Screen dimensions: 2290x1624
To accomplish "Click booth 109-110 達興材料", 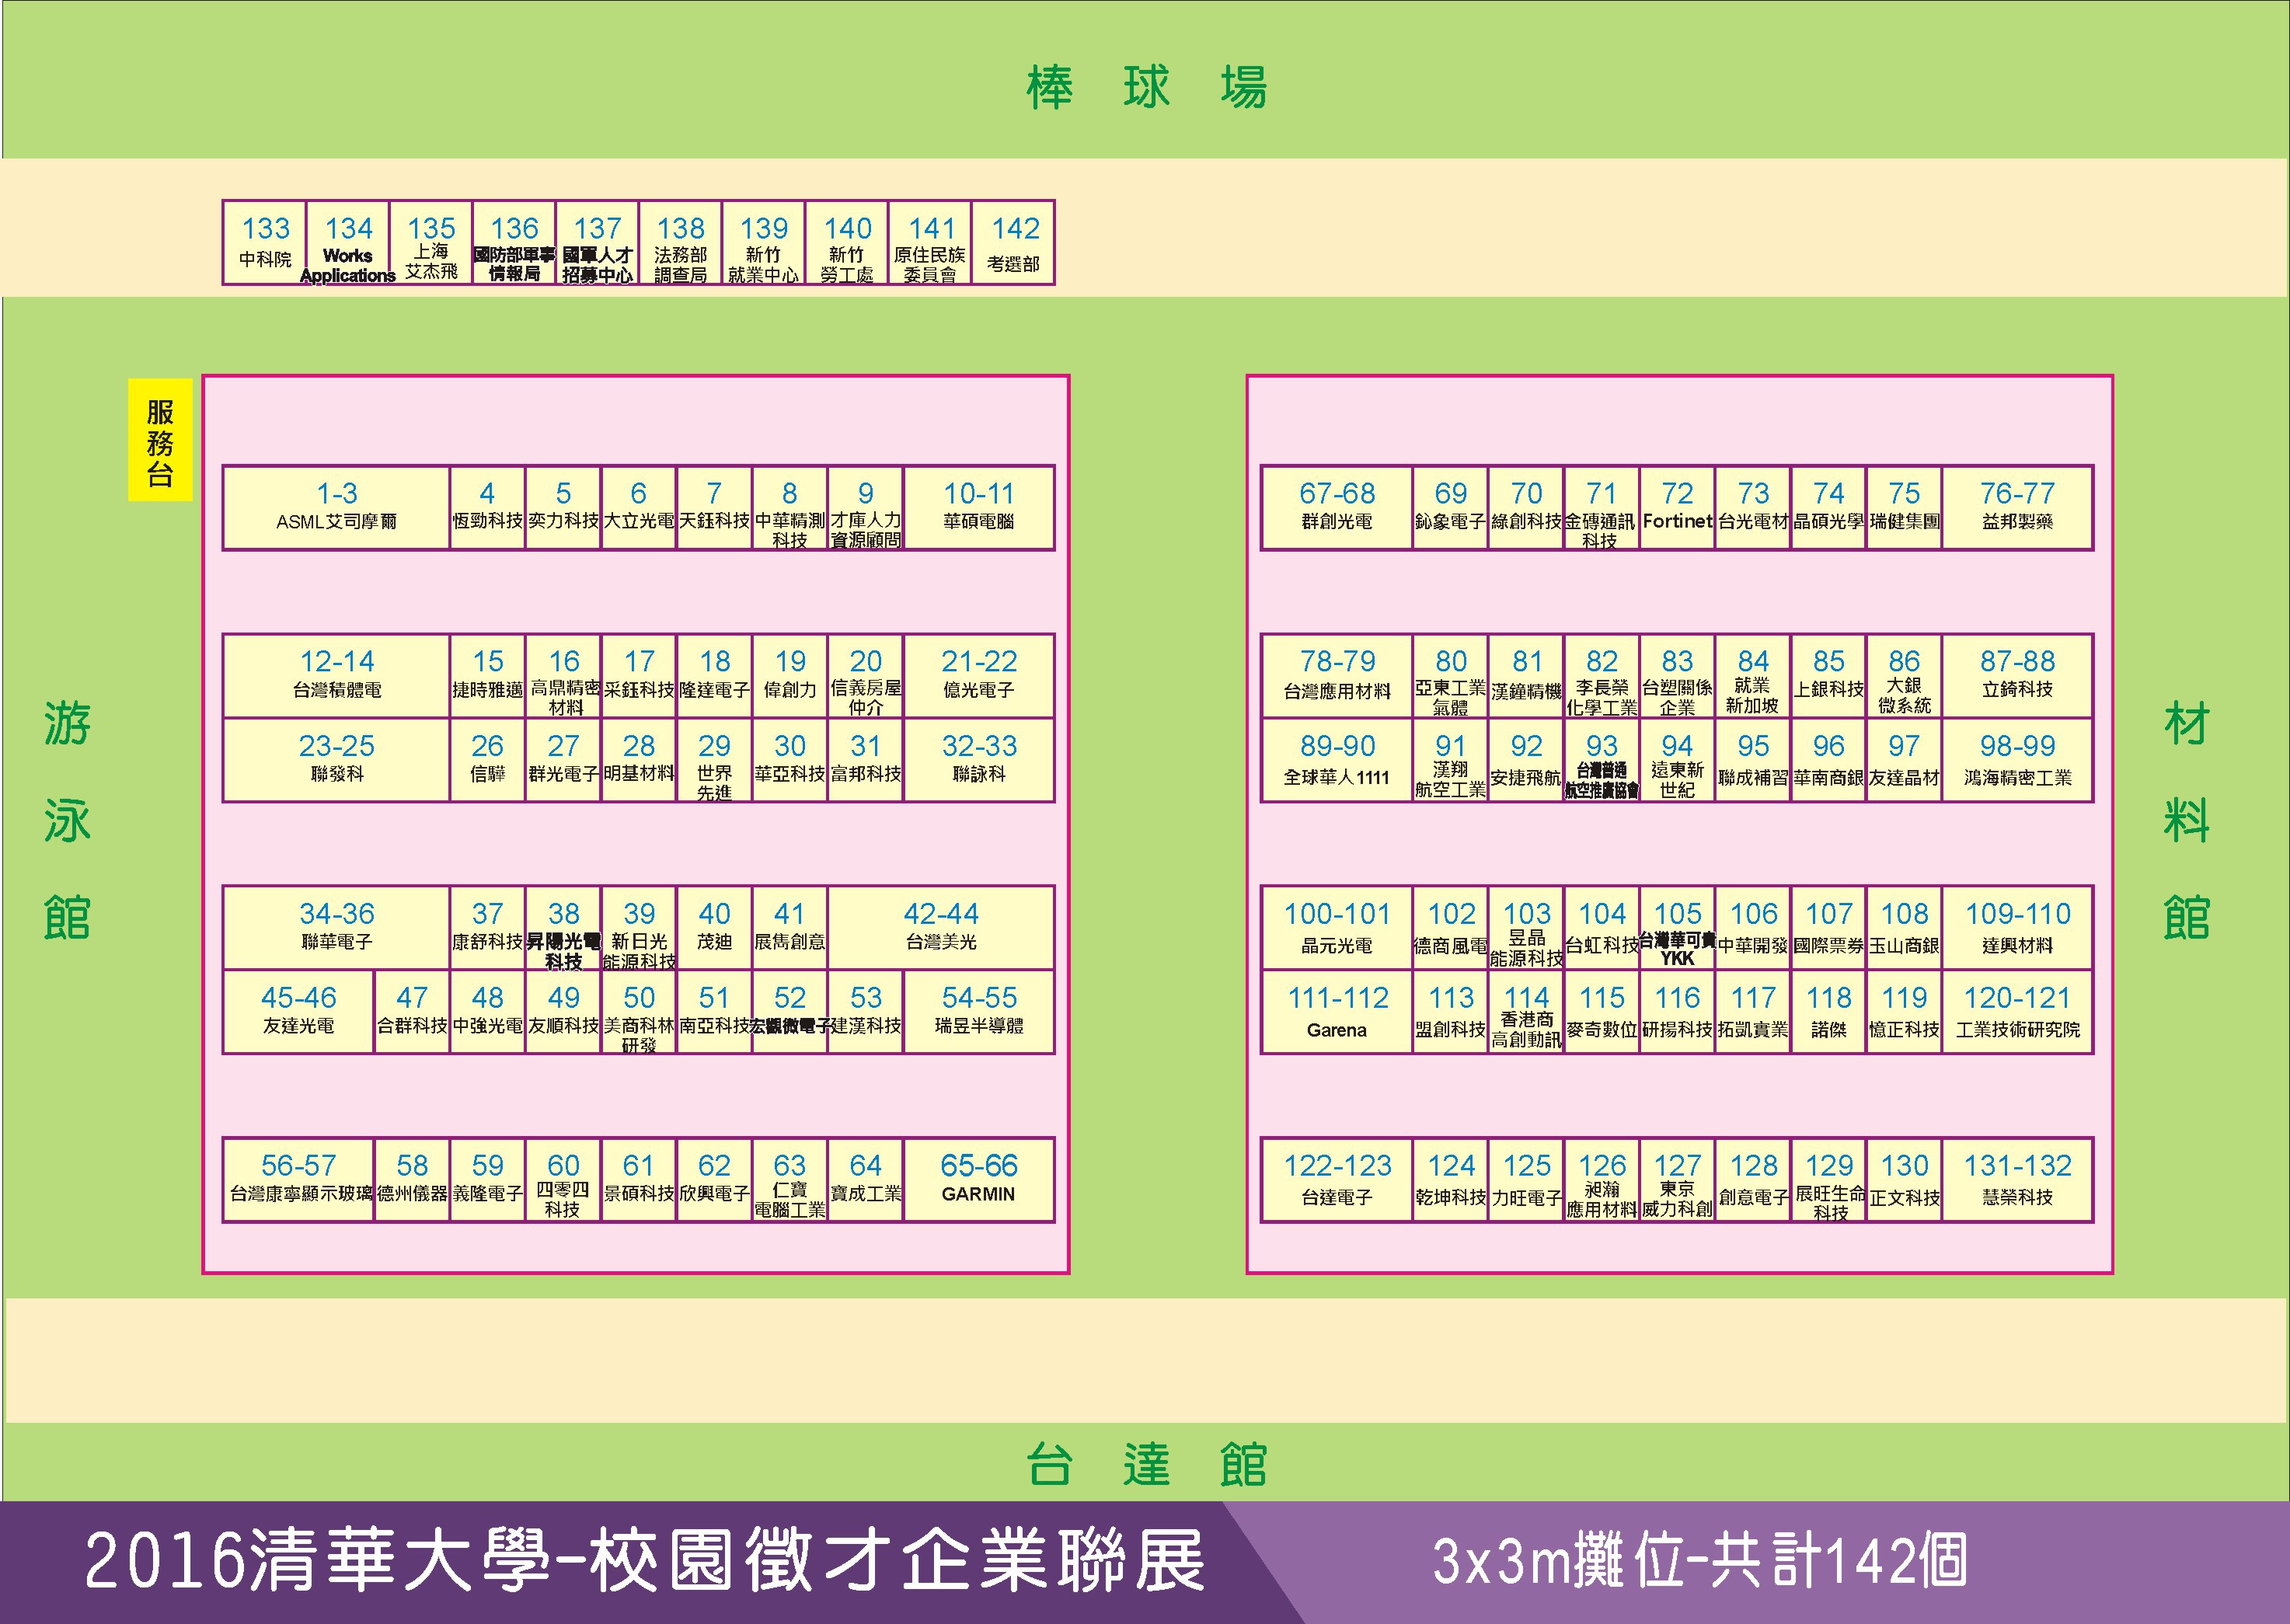I will 2017,927.
